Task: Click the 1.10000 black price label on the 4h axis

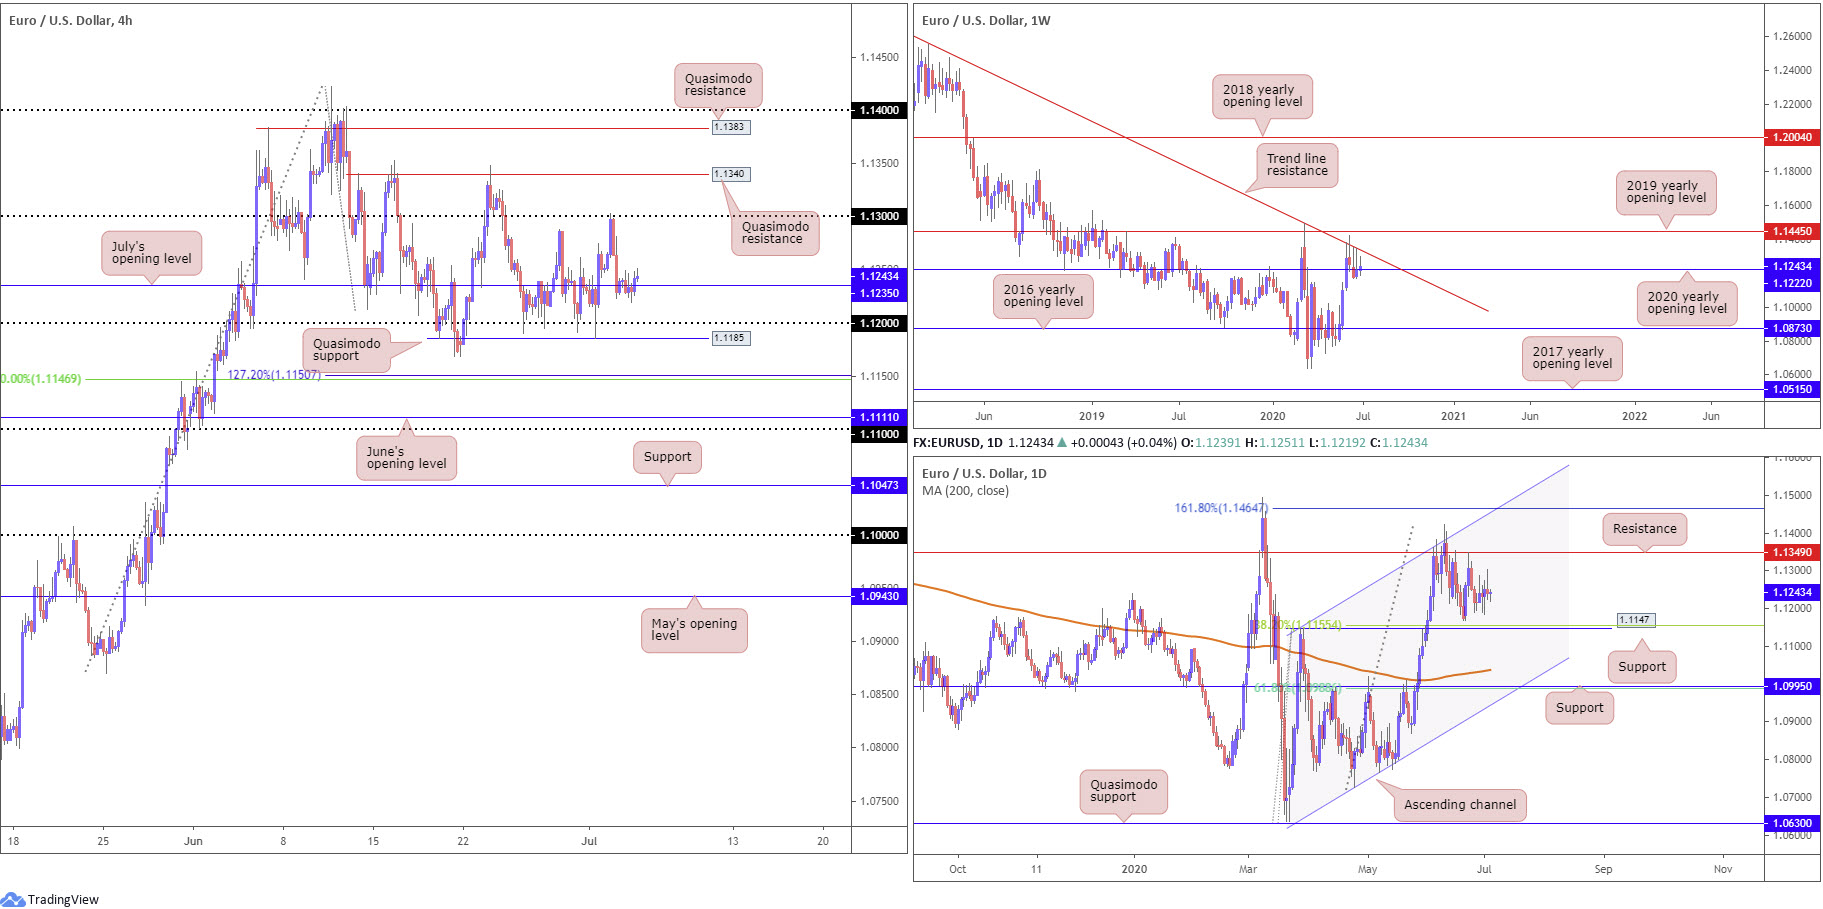Action: pos(880,535)
